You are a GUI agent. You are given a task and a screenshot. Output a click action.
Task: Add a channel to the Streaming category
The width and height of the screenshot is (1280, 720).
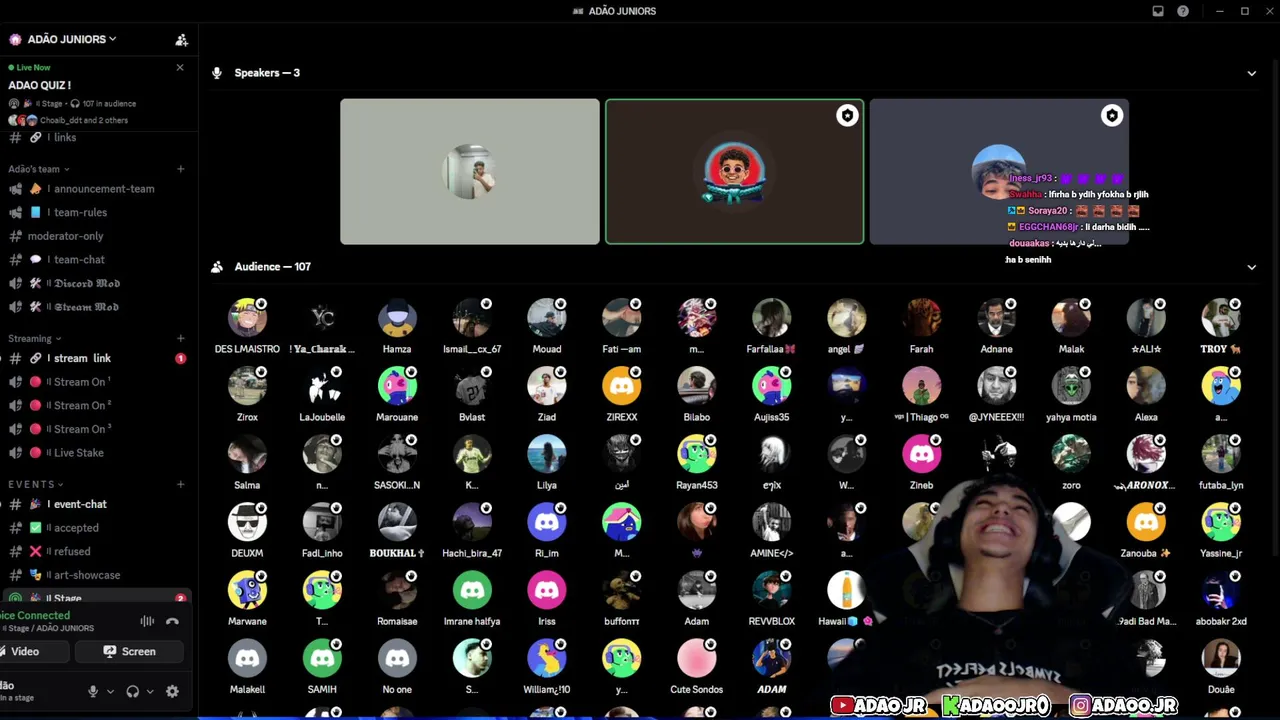pos(180,339)
